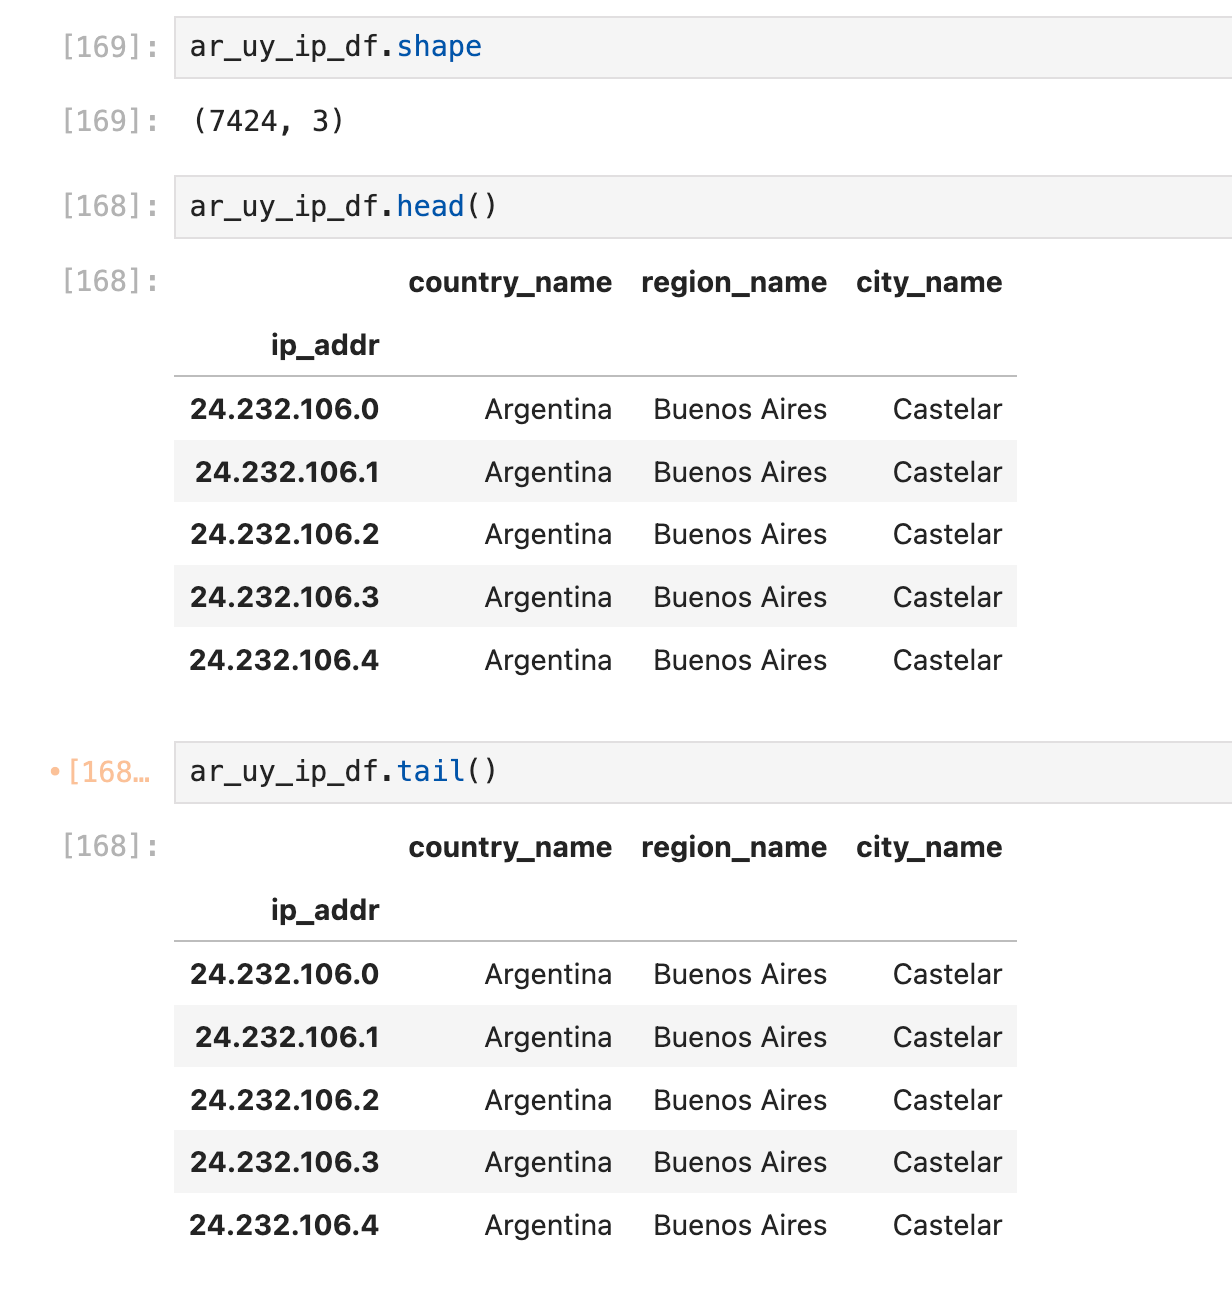Click the region_name column header
Screen dimensions: 1232x1294
[733, 283]
